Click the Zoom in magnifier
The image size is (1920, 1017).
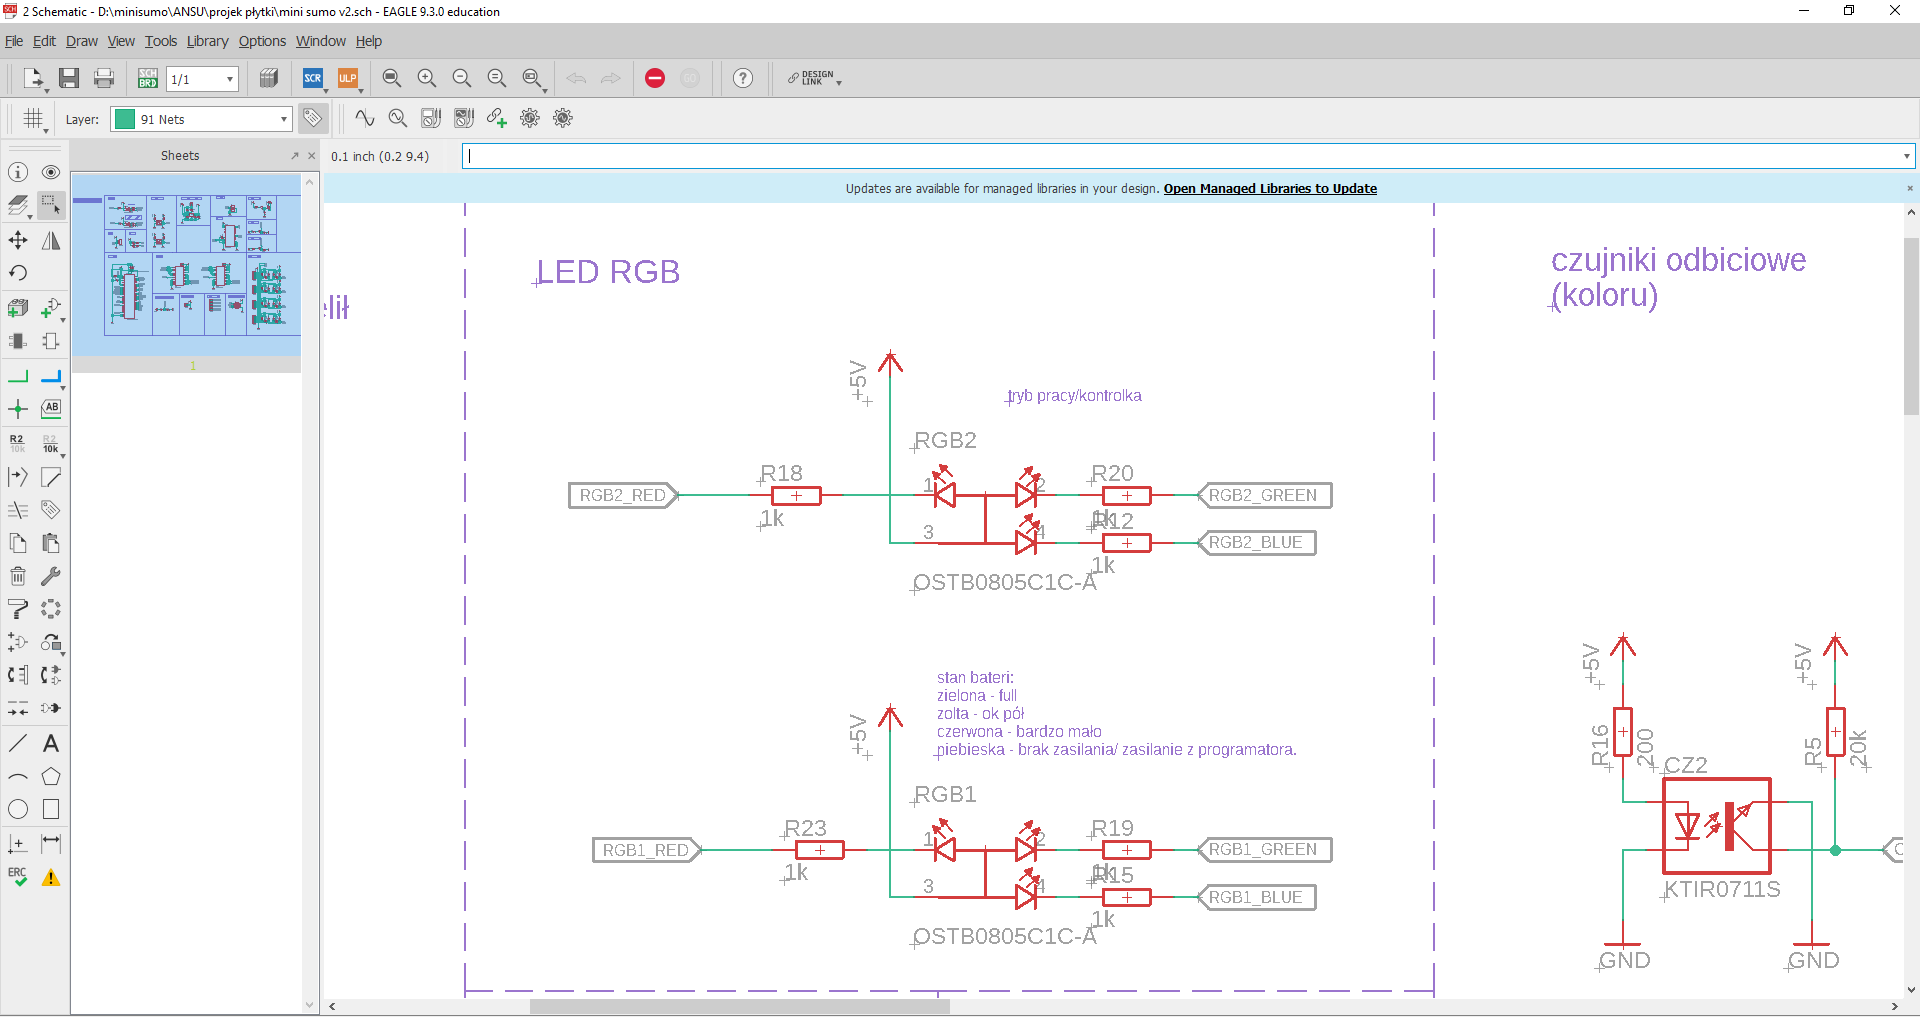pos(427,78)
